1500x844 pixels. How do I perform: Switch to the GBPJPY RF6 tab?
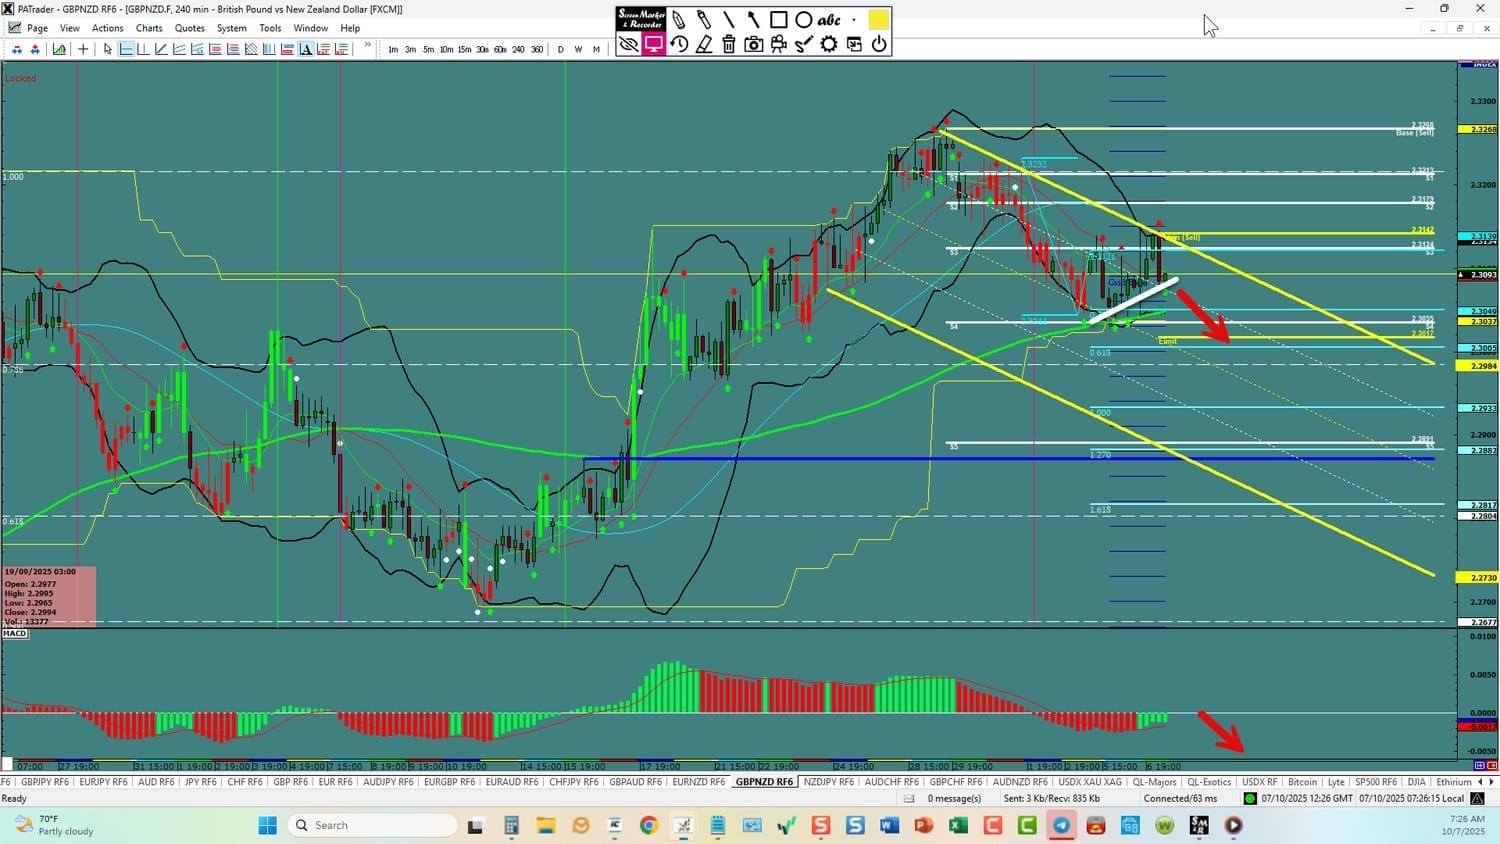[x=45, y=782]
